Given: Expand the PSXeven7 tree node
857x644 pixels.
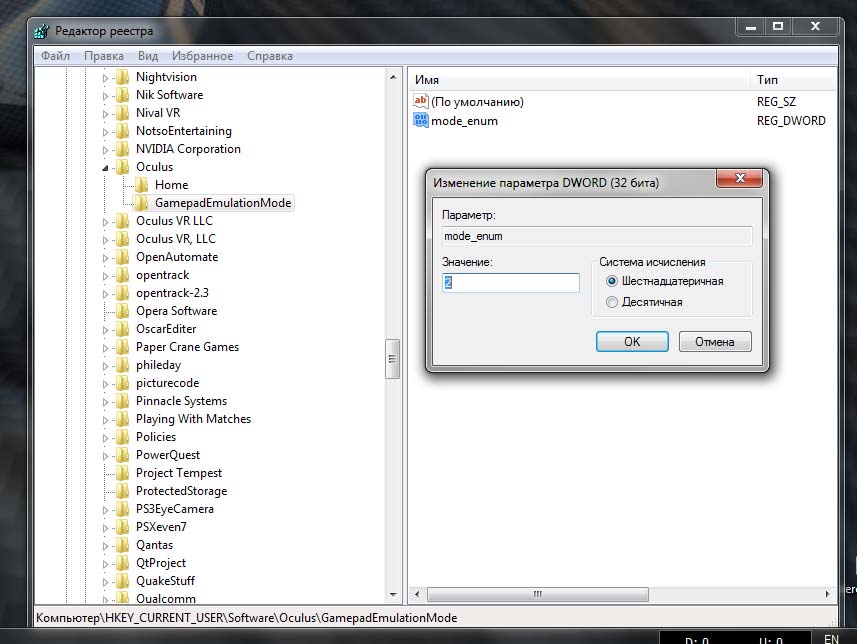Looking at the screenshot, I should (x=105, y=528).
